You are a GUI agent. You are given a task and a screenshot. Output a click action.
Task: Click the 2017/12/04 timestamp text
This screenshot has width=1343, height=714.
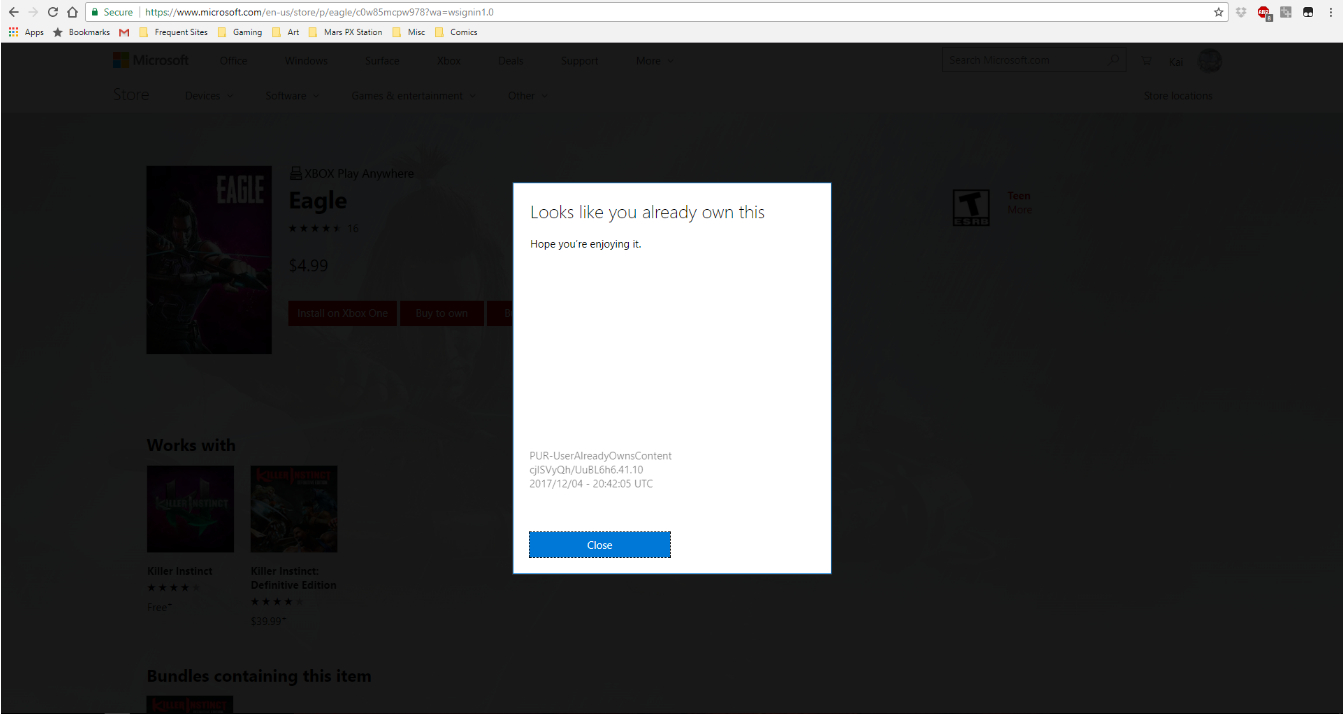(x=591, y=484)
